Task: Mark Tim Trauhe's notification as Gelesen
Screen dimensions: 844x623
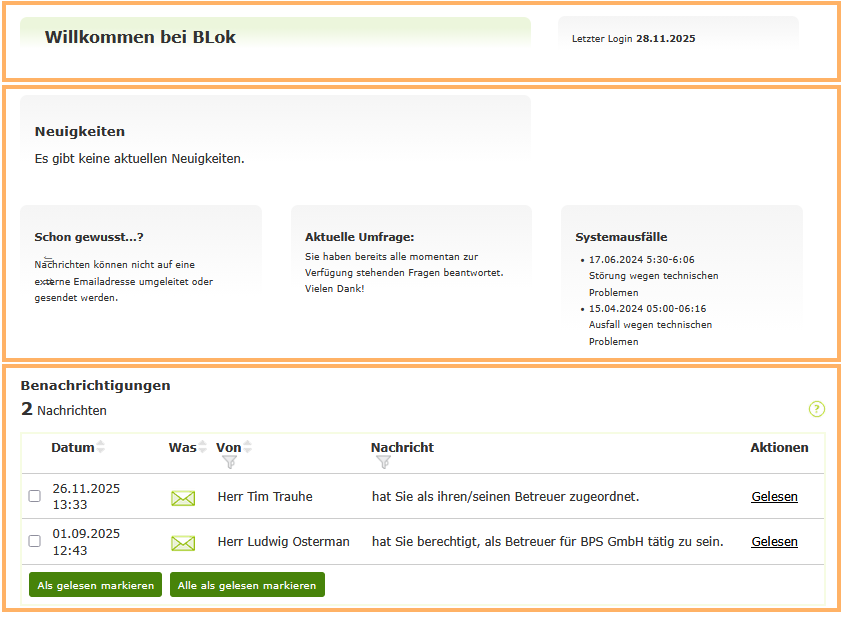Action: (x=774, y=496)
